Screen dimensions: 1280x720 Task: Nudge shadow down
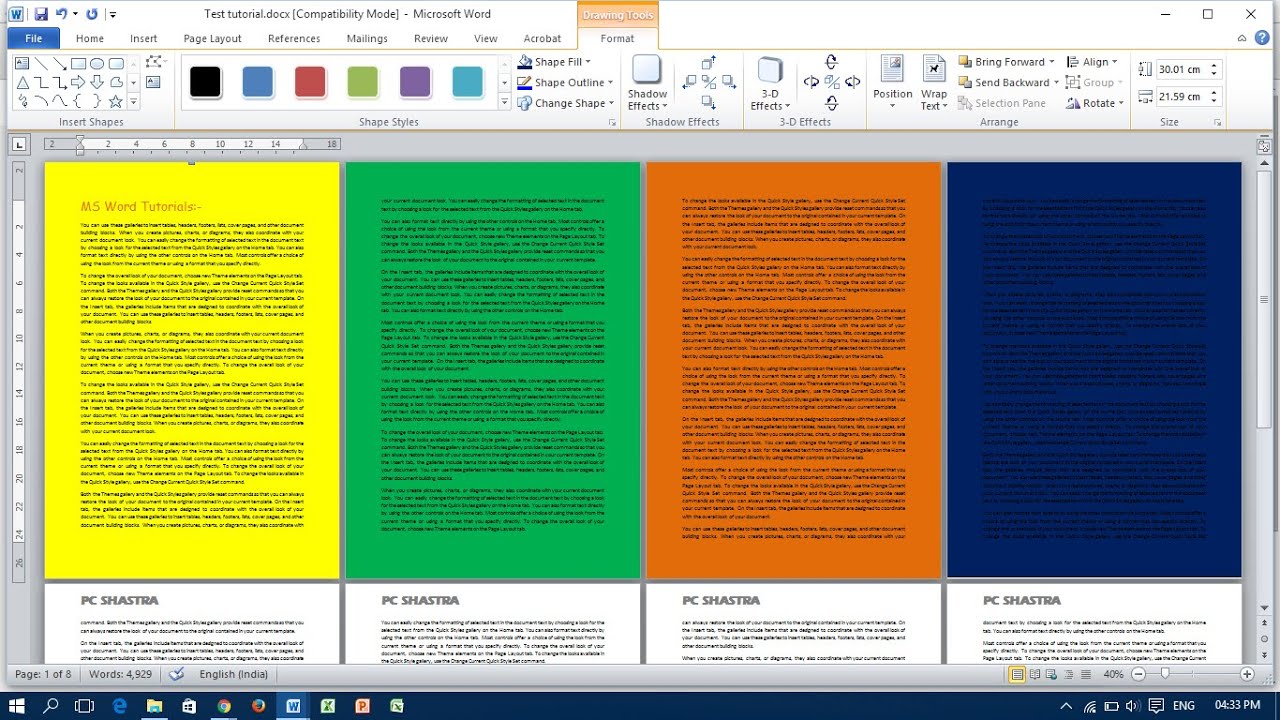pos(709,103)
